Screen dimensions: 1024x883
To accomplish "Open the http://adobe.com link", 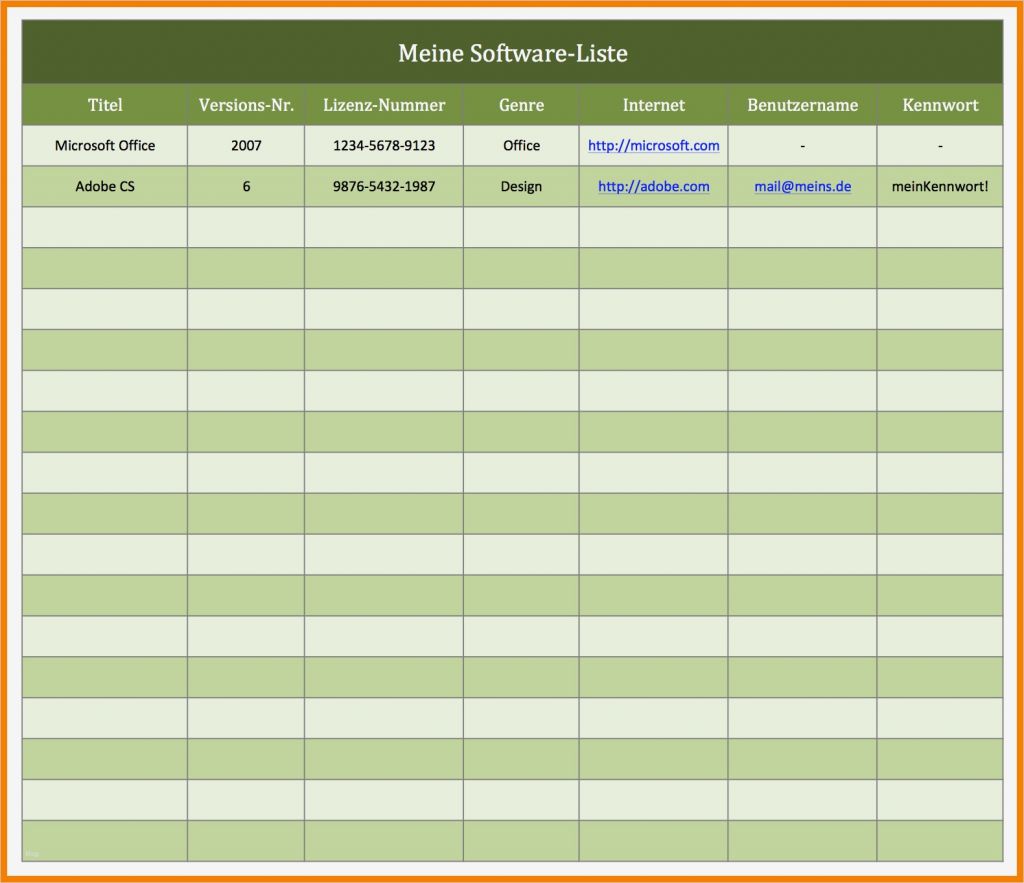I will tap(653, 186).
